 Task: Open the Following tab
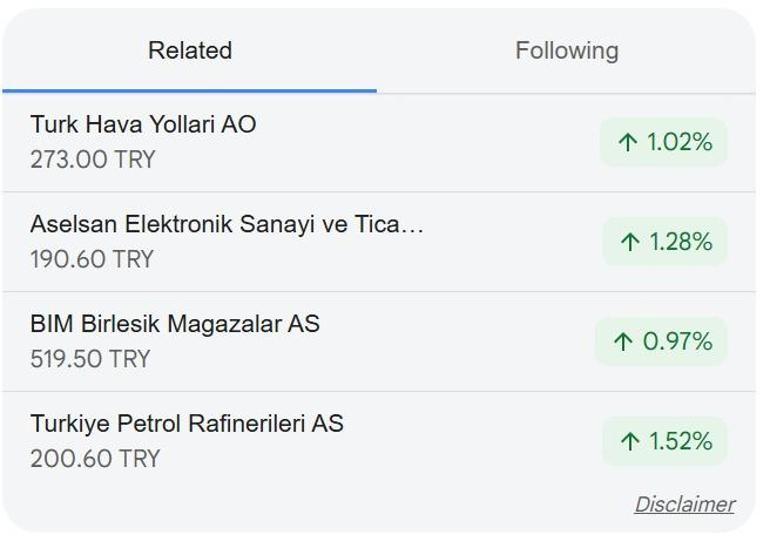pyautogui.click(x=566, y=51)
